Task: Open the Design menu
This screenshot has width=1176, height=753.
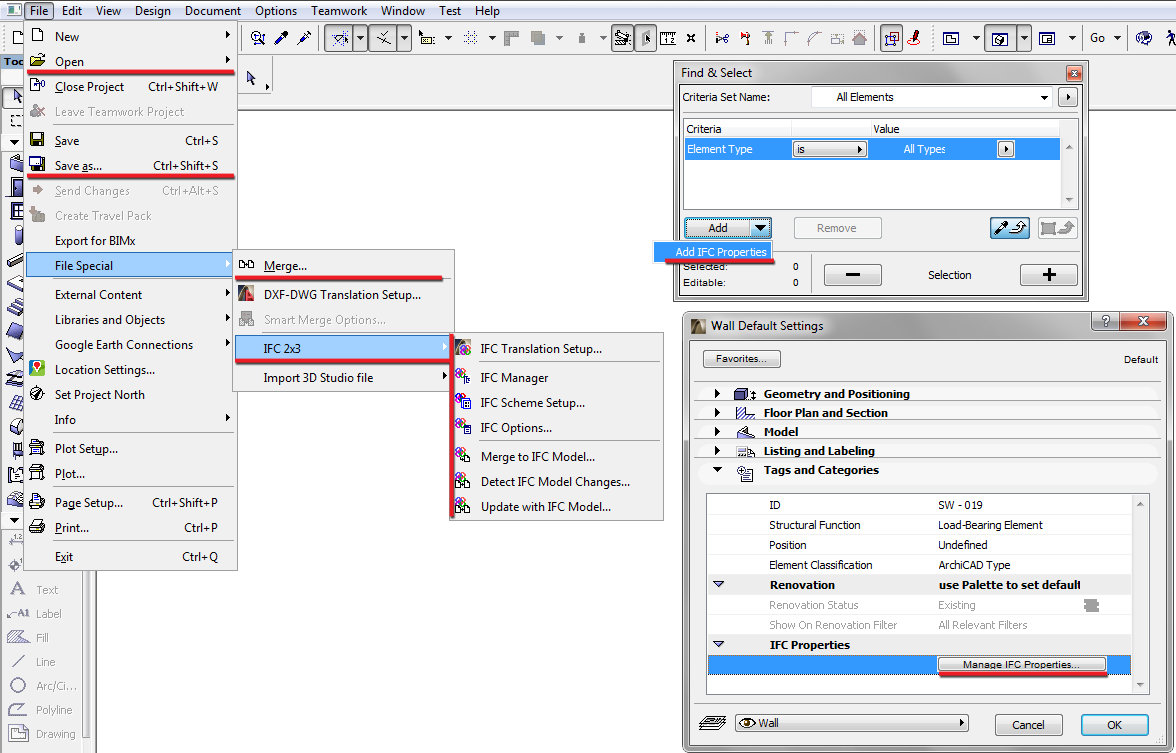Action: (152, 10)
